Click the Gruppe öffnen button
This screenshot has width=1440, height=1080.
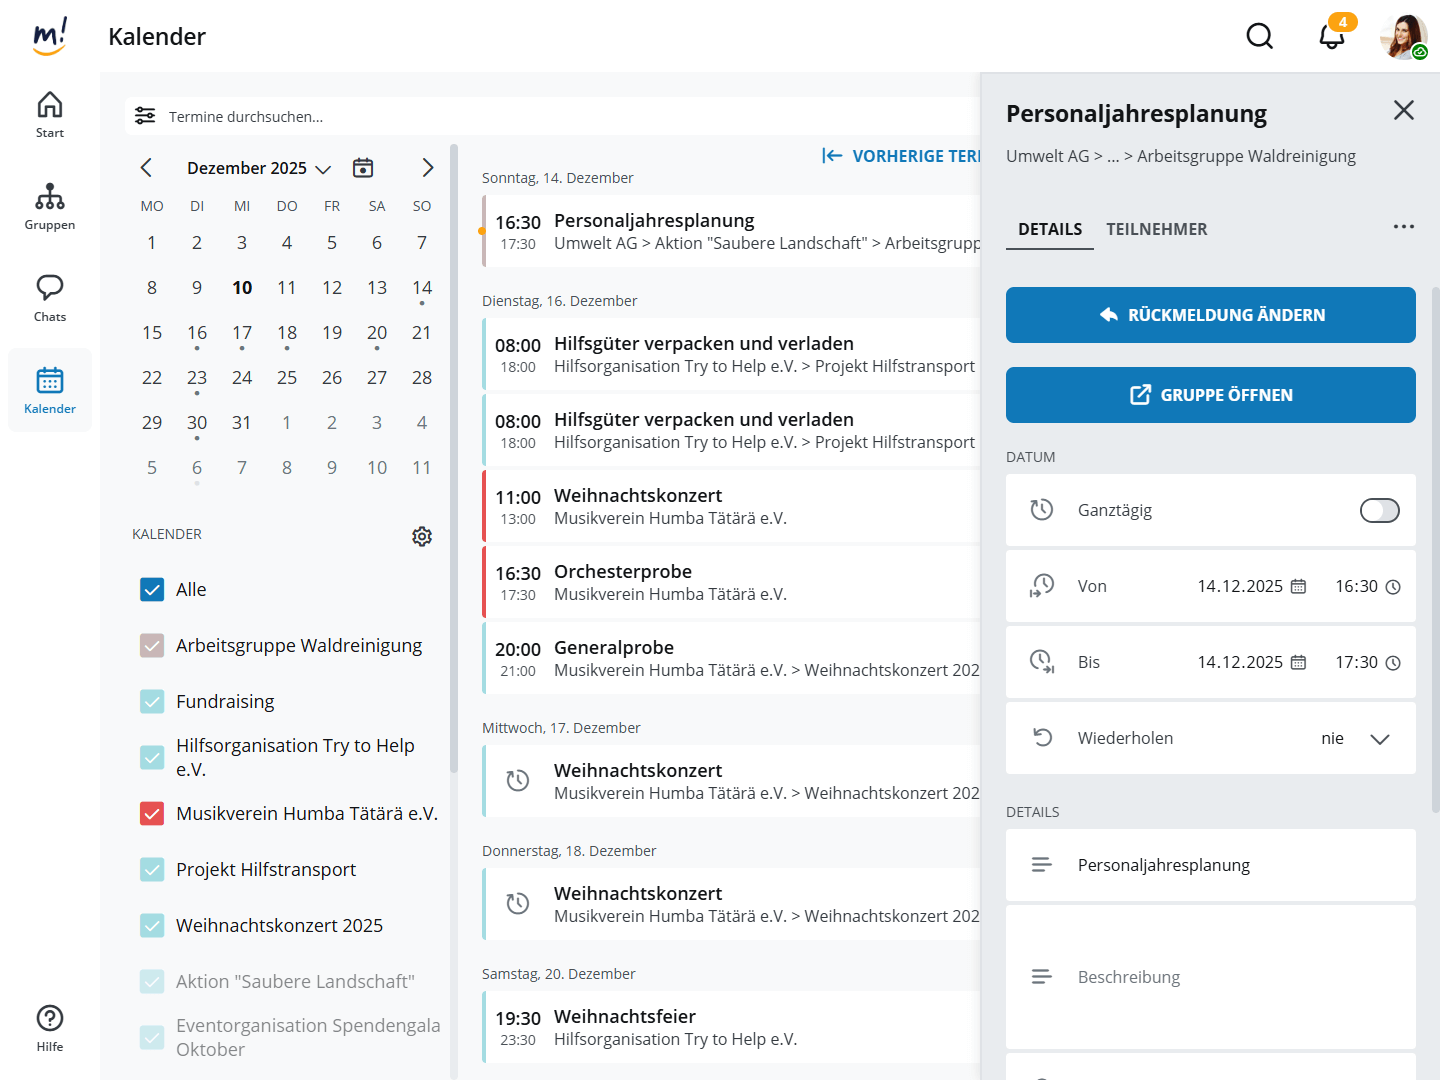(1210, 395)
